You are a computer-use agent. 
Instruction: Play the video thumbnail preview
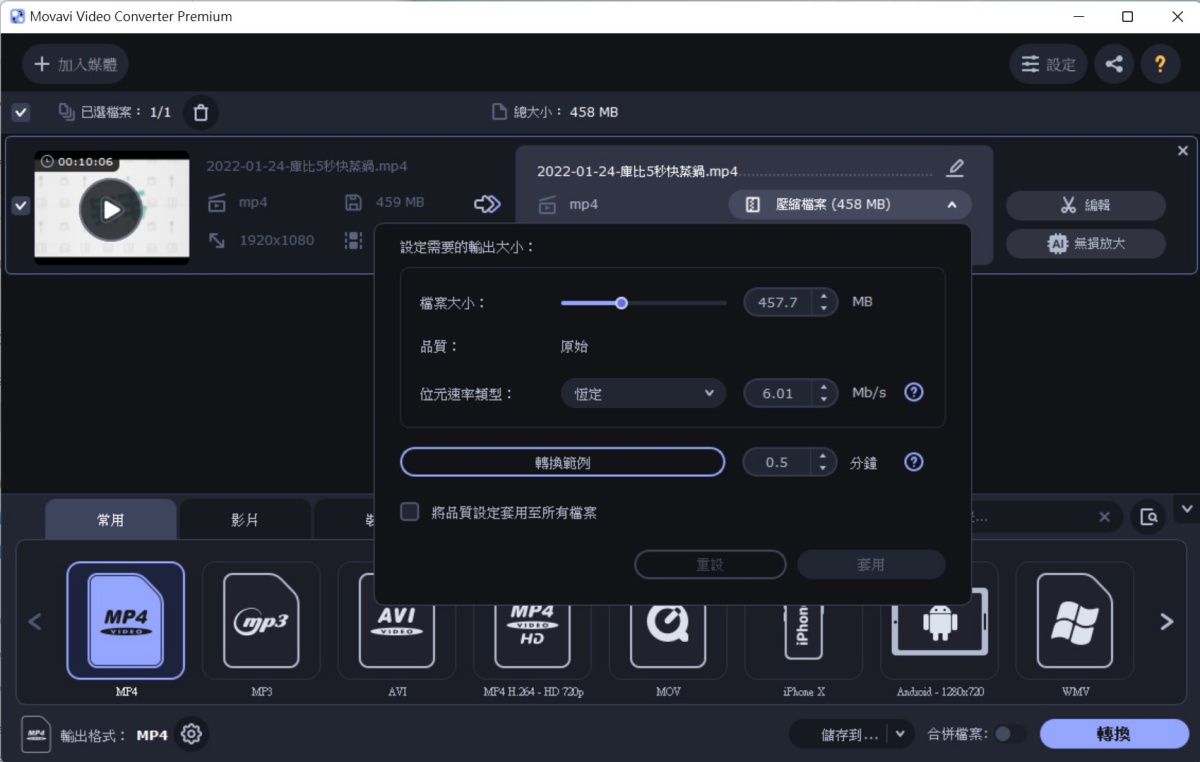click(x=111, y=210)
